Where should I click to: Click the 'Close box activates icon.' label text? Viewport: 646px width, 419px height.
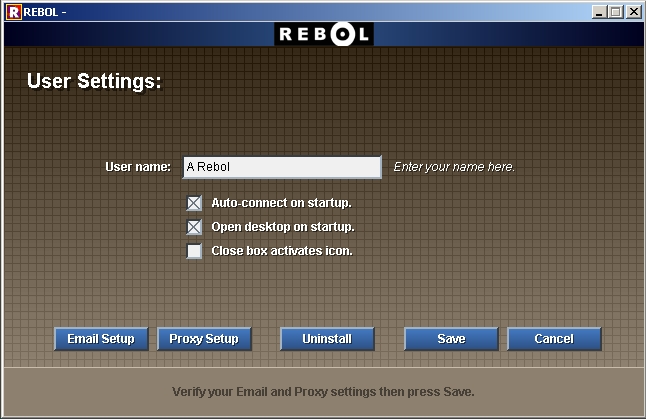tap(282, 251)
